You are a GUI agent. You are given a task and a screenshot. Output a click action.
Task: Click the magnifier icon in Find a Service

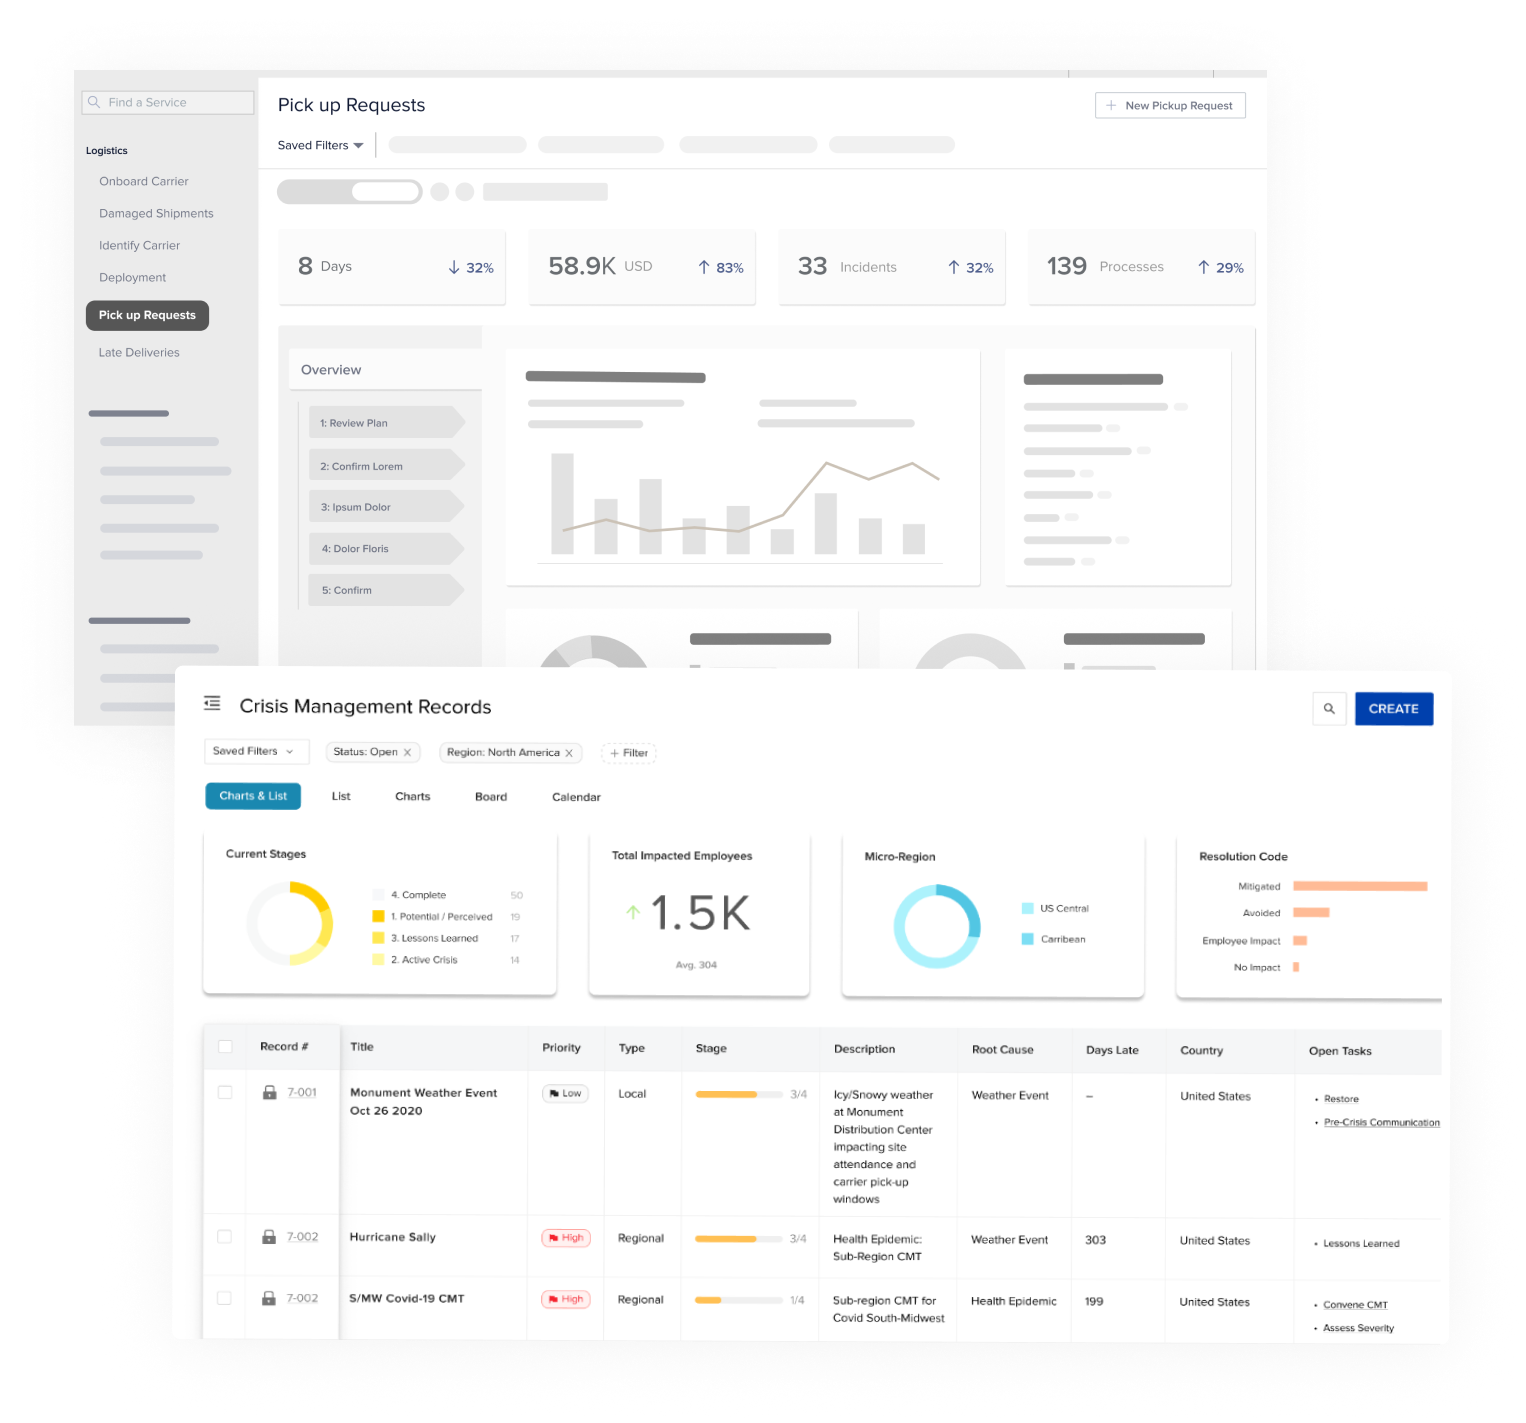point(94,102)
